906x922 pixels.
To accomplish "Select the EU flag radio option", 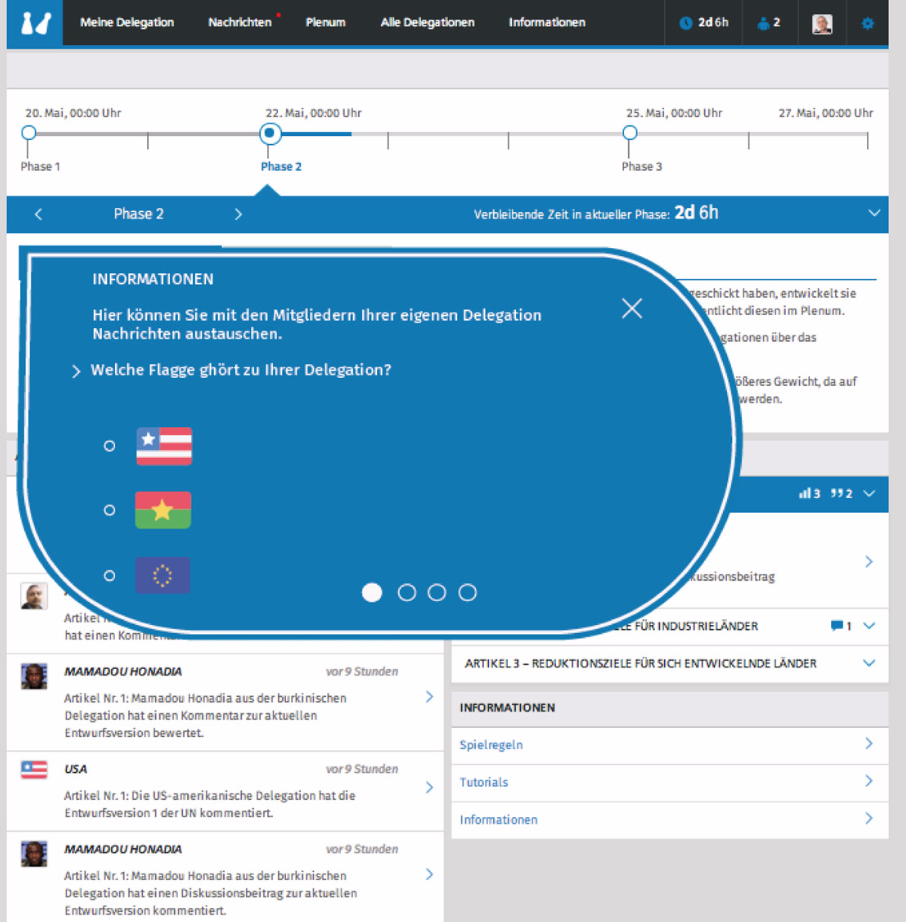I will [110, 576].
